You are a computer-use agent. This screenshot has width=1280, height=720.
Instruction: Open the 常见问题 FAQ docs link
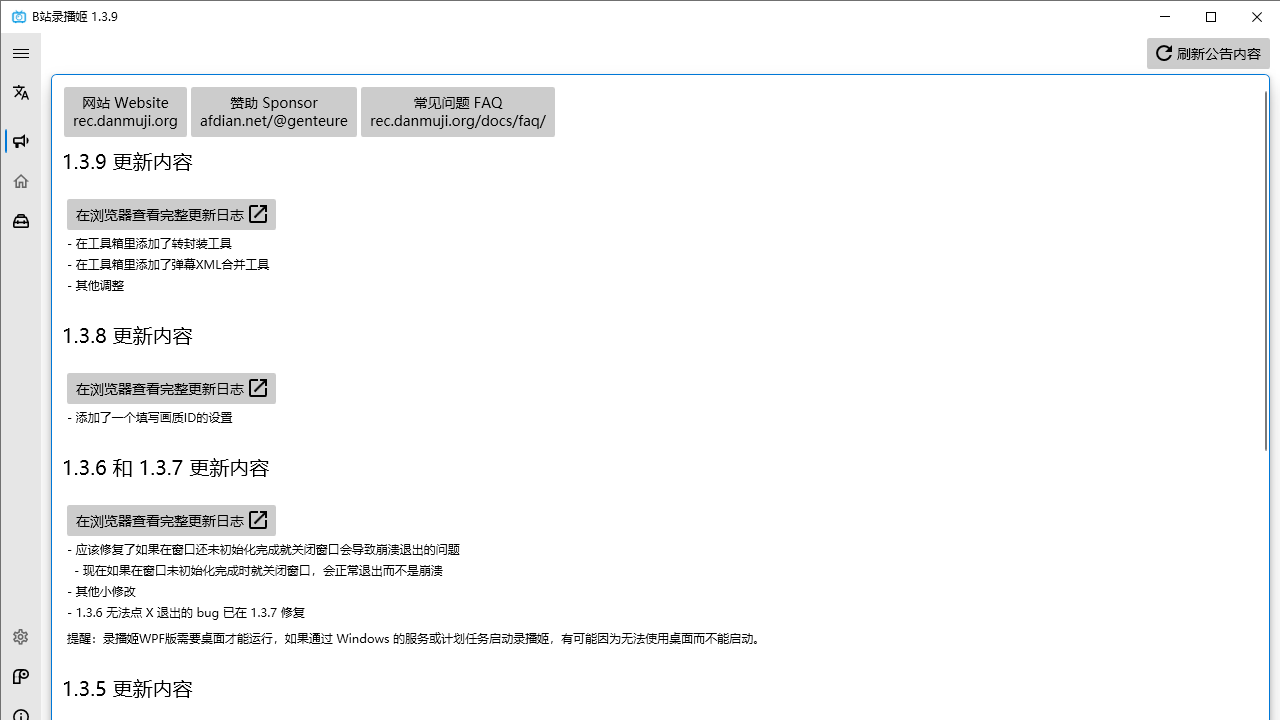click(x=457, y=111)
